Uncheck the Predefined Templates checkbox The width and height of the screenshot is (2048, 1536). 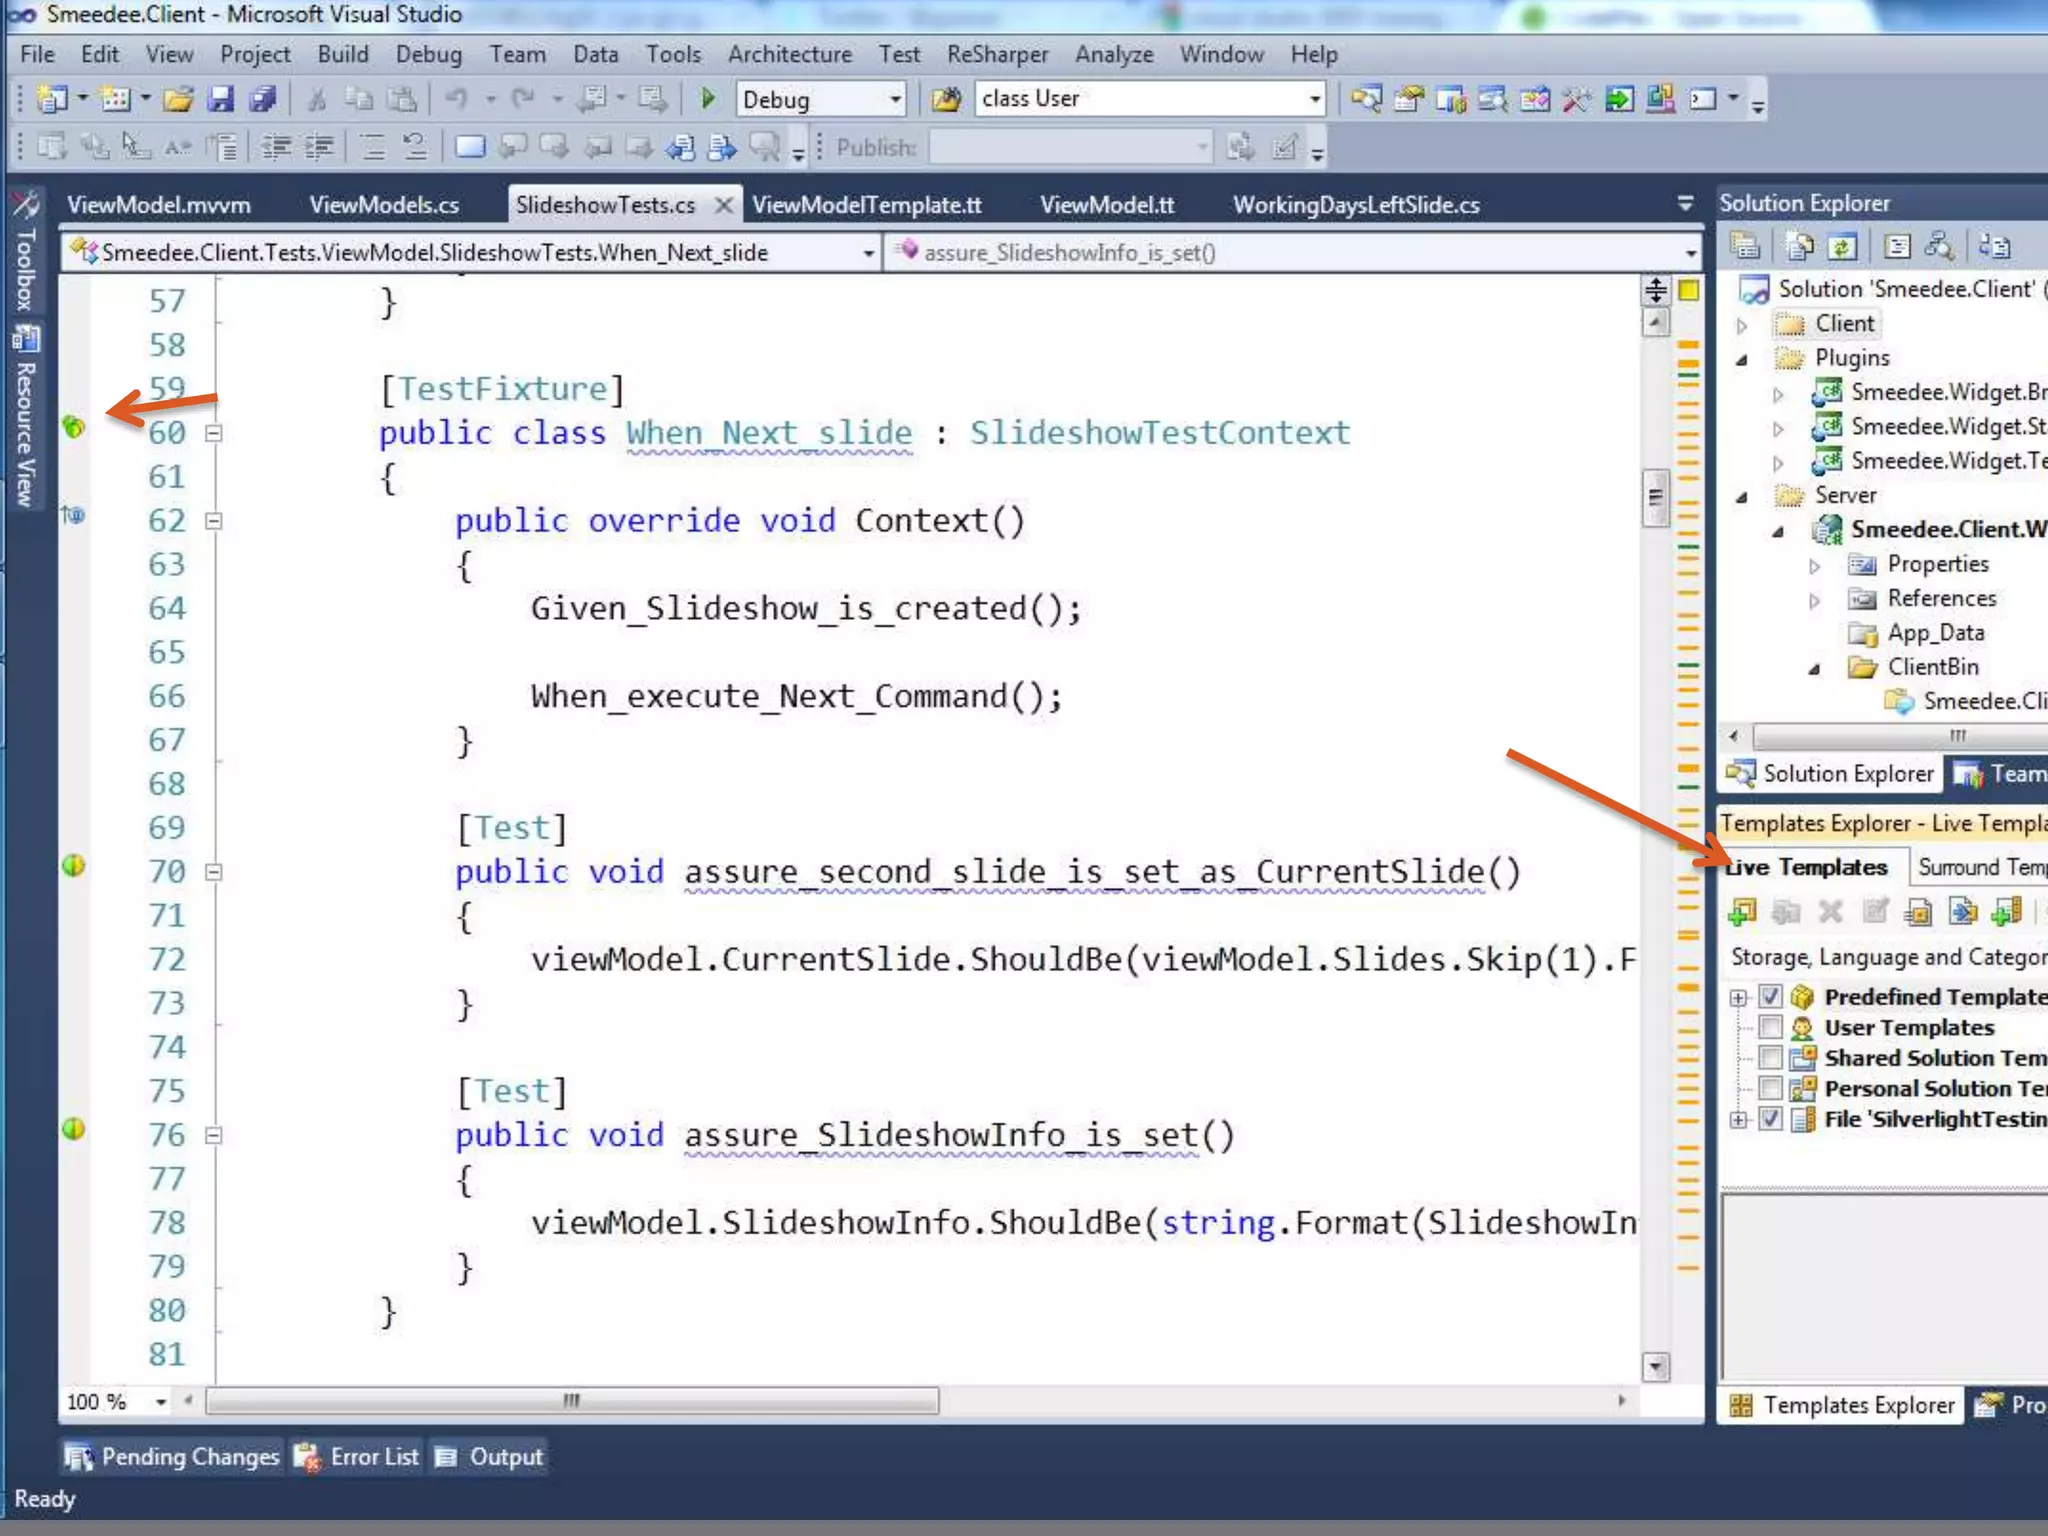(1770, 997)
